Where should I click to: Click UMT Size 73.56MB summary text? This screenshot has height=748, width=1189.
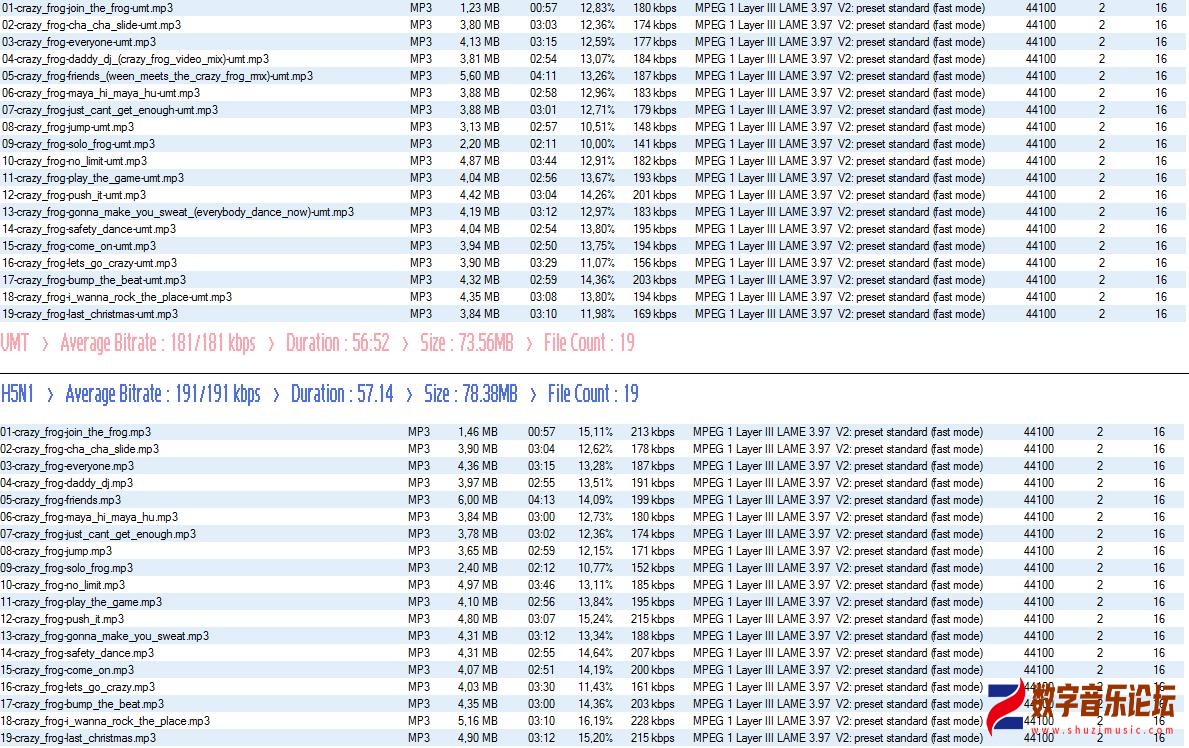[466, 343]
